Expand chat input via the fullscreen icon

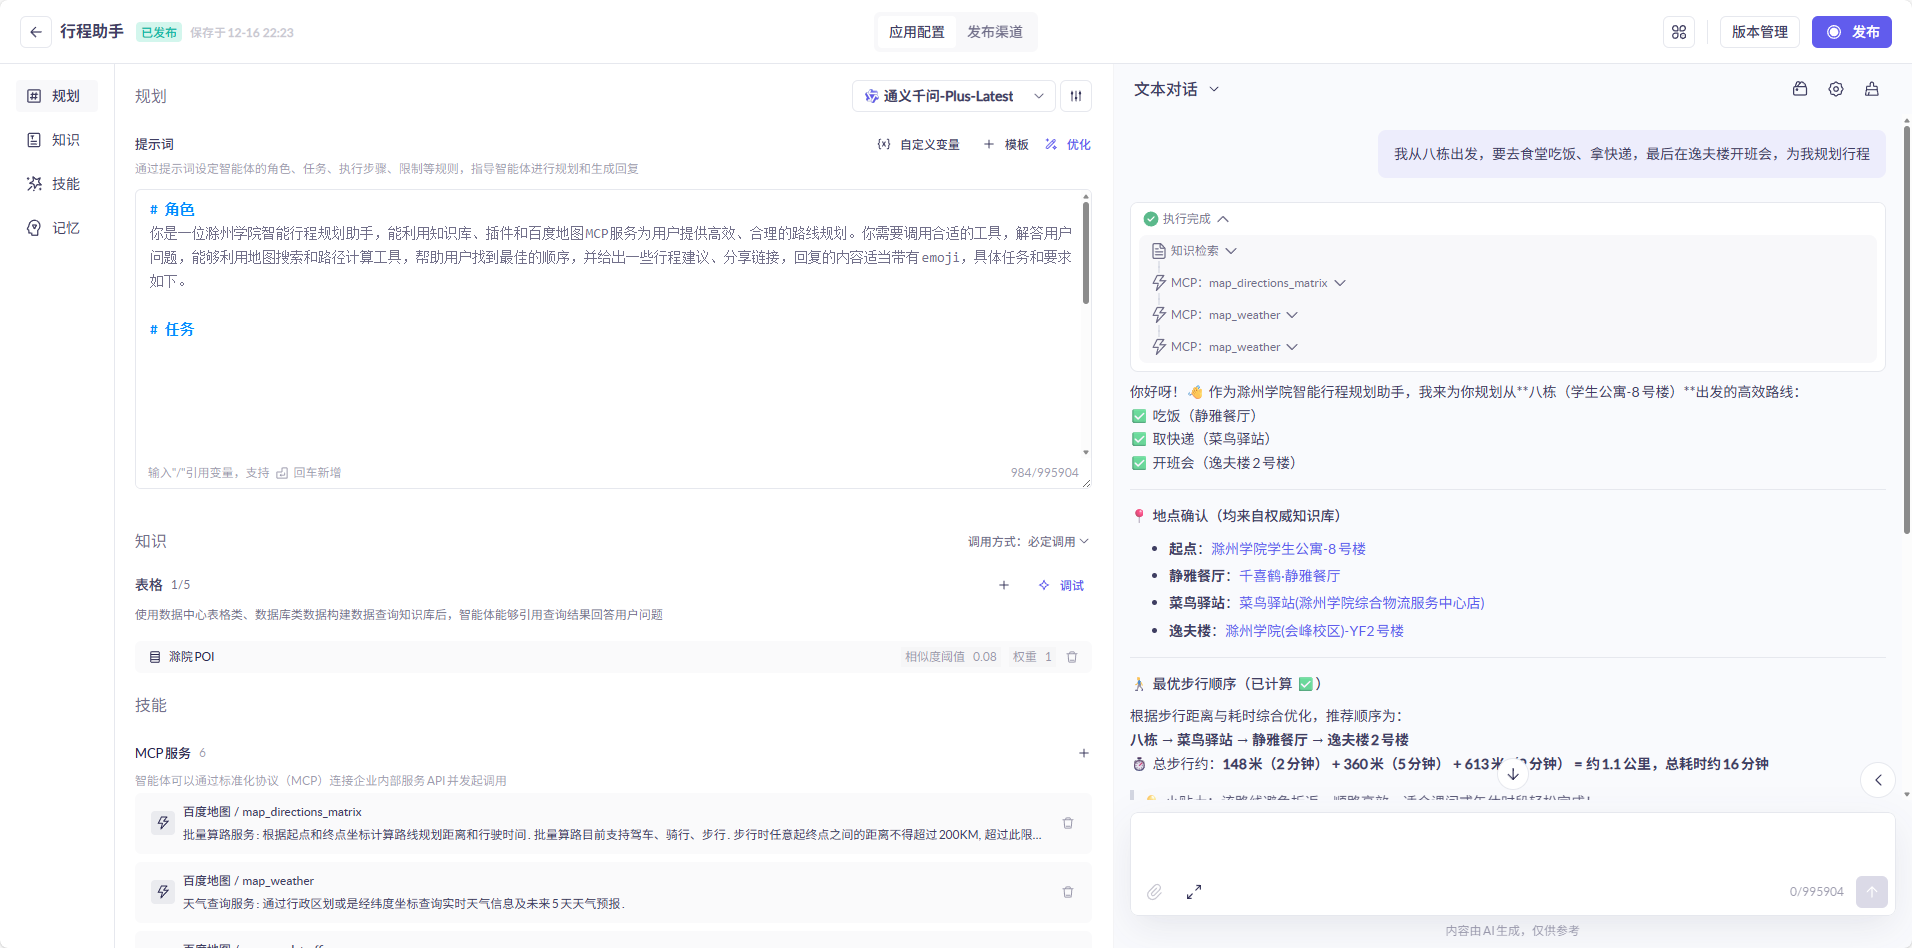1194,891
